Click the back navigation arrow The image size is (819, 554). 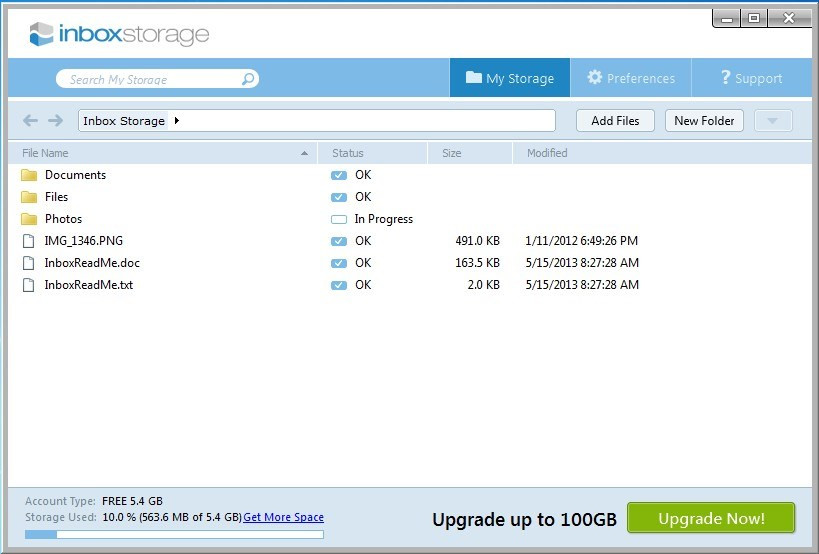point(30,121)
